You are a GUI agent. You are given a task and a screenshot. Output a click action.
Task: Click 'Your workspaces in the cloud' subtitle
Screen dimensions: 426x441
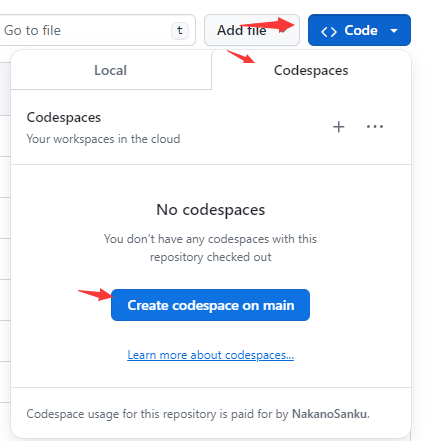point(103,139)
